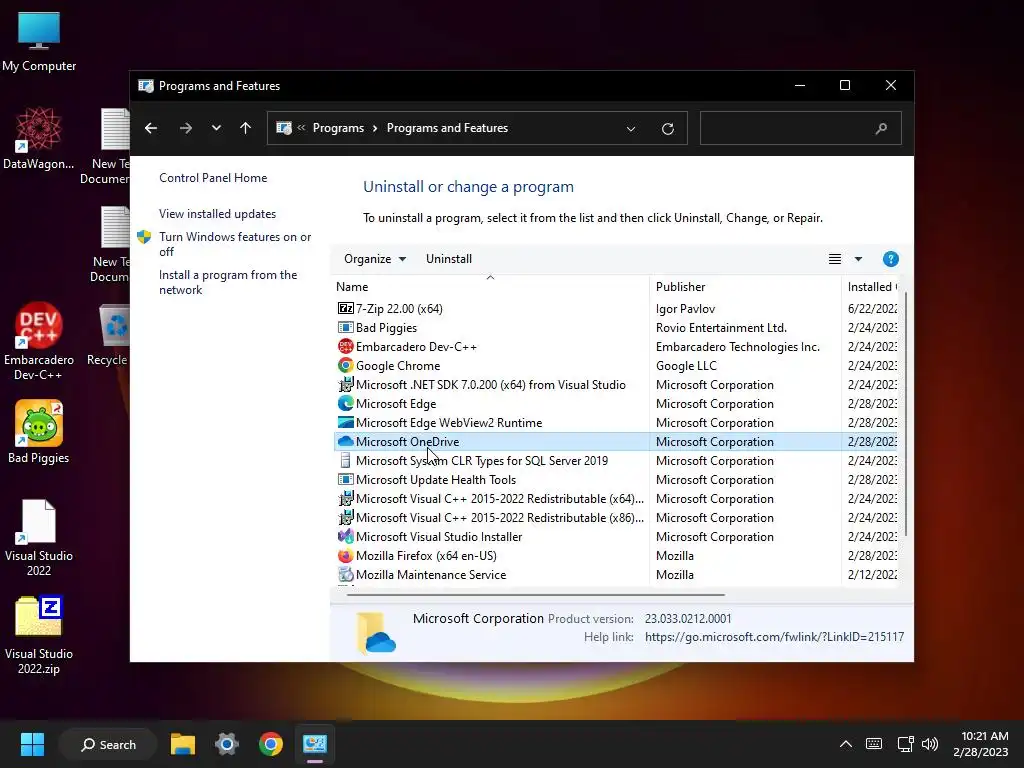The width and height of the screenshot is (1024, 768).
Task: Click the search magnifier in the window
Action: click(x=881, y=128)
